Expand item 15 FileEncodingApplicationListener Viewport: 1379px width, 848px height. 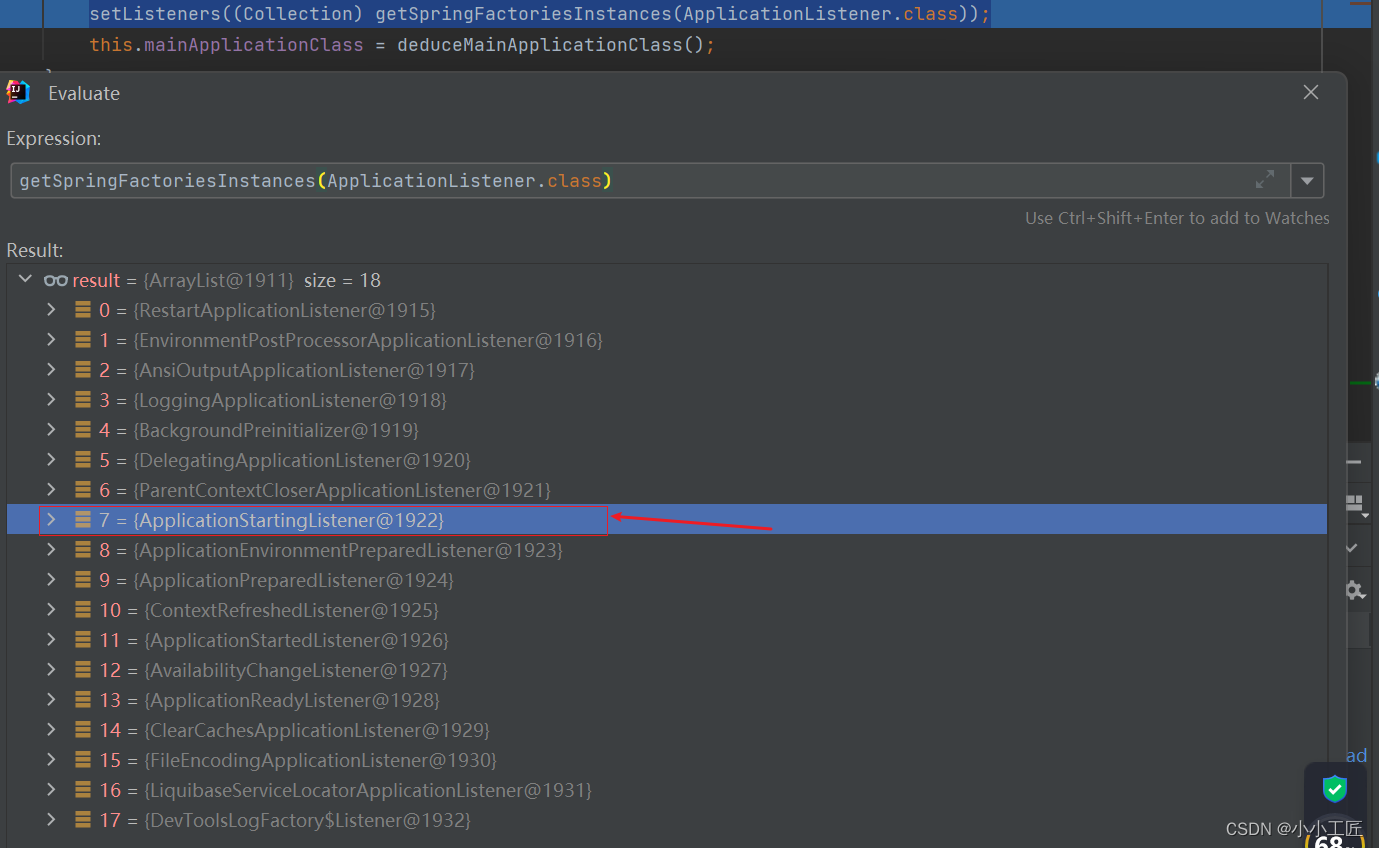pyautogui.click(x=51, y=760)
